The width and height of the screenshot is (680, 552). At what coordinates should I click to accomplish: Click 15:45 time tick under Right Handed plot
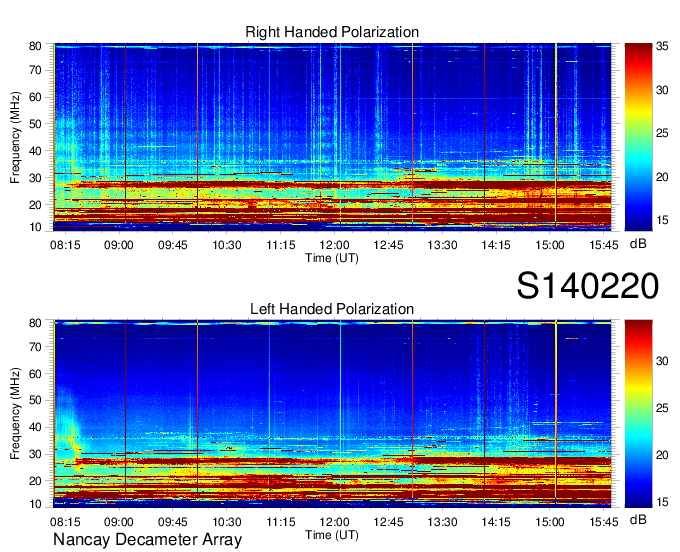tap(604, 245)
